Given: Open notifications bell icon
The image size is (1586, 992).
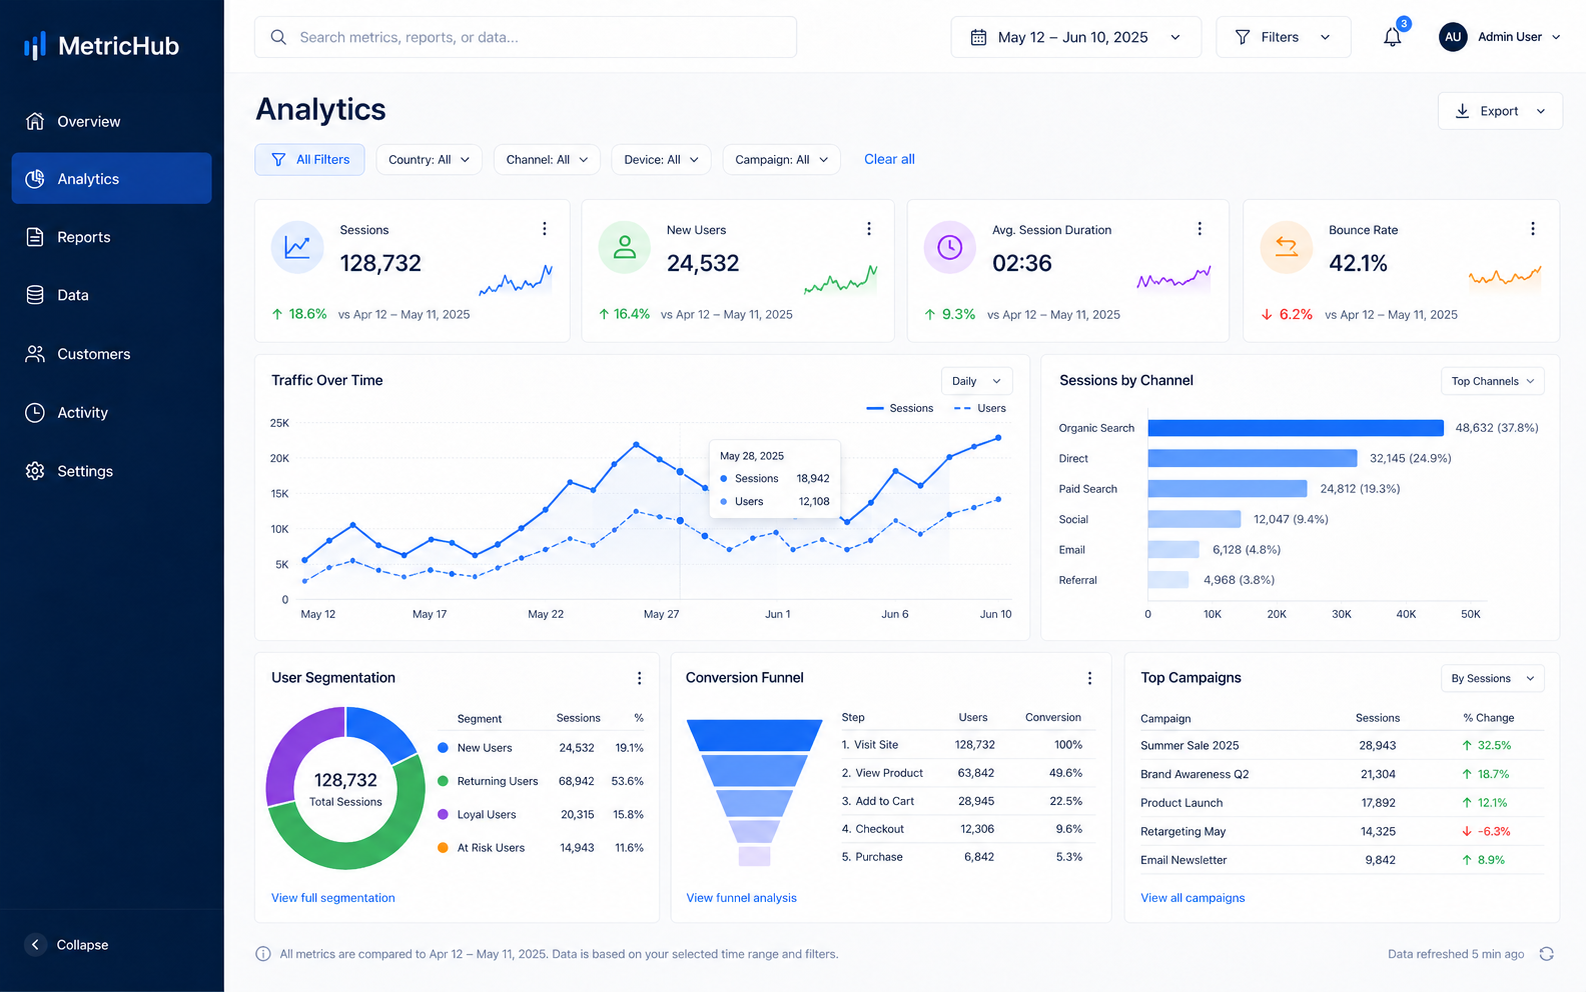Looking at the screenshot, I should tap(1392, 37).
